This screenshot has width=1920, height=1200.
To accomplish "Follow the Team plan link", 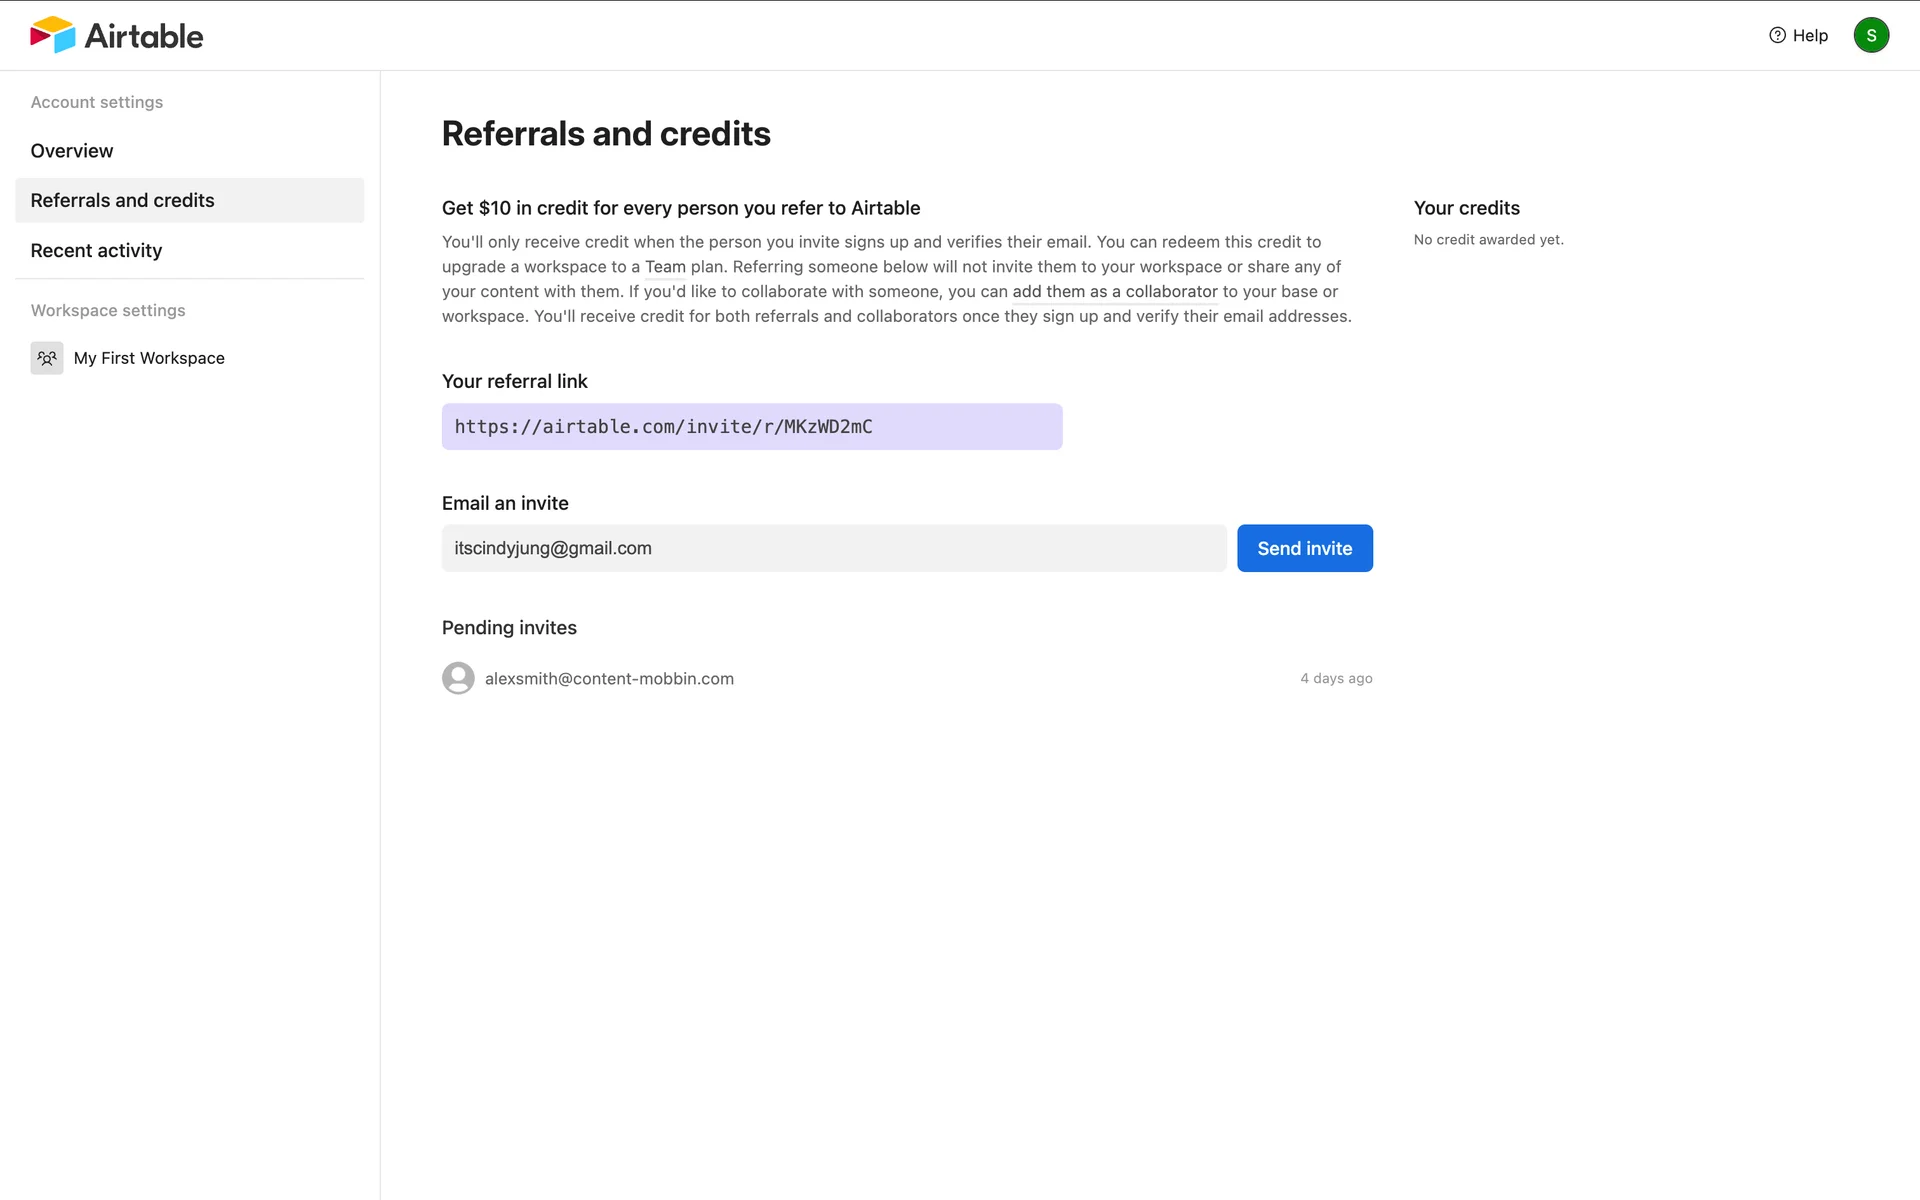I will point(665,267).
